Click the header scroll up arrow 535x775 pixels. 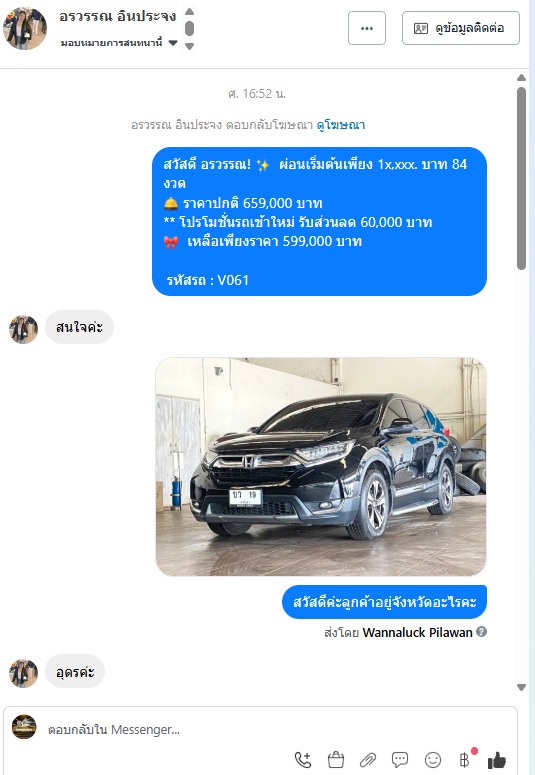[x=189, y=11]
